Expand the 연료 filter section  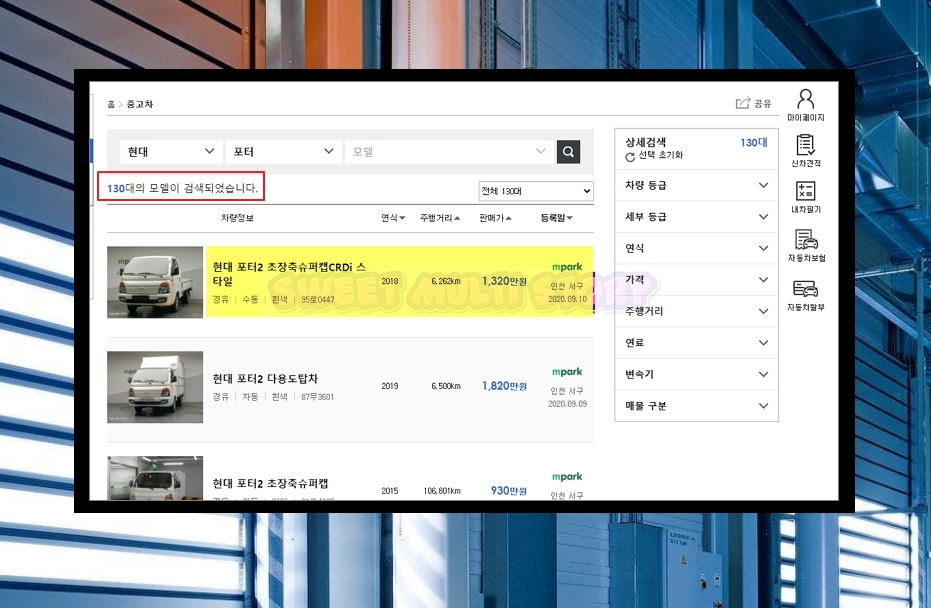coord(696,343)
